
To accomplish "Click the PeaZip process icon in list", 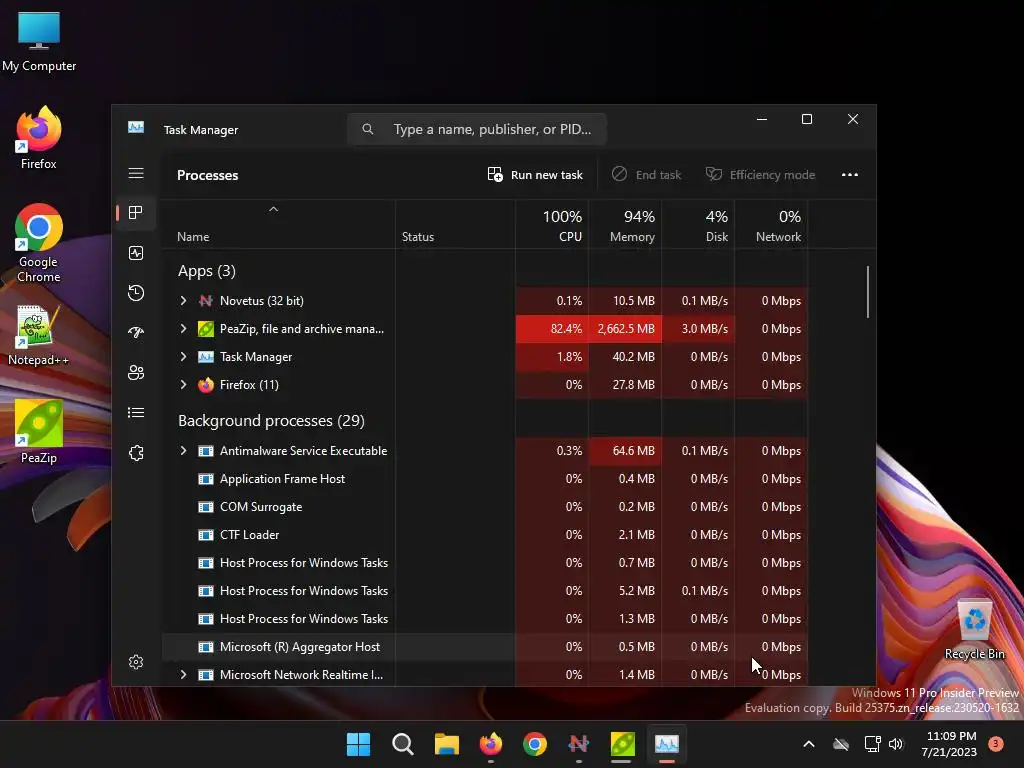I will 206,329.
